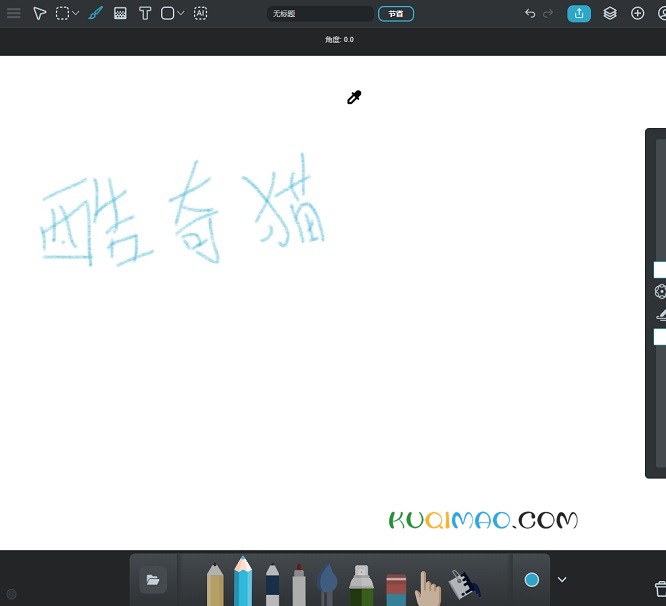Select the arrow Move tool

39,13
